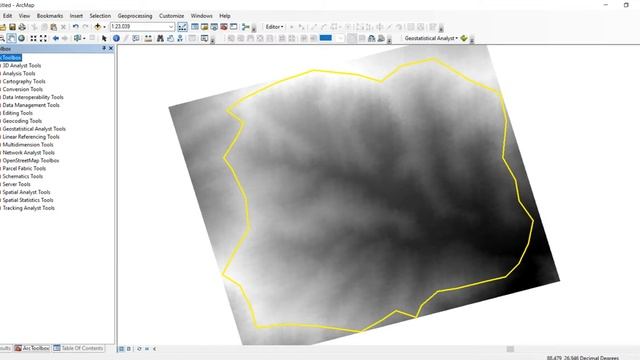Switch to Layout View button
The height and width of the screenshot is (360, 640).
[x=129, y=349]
